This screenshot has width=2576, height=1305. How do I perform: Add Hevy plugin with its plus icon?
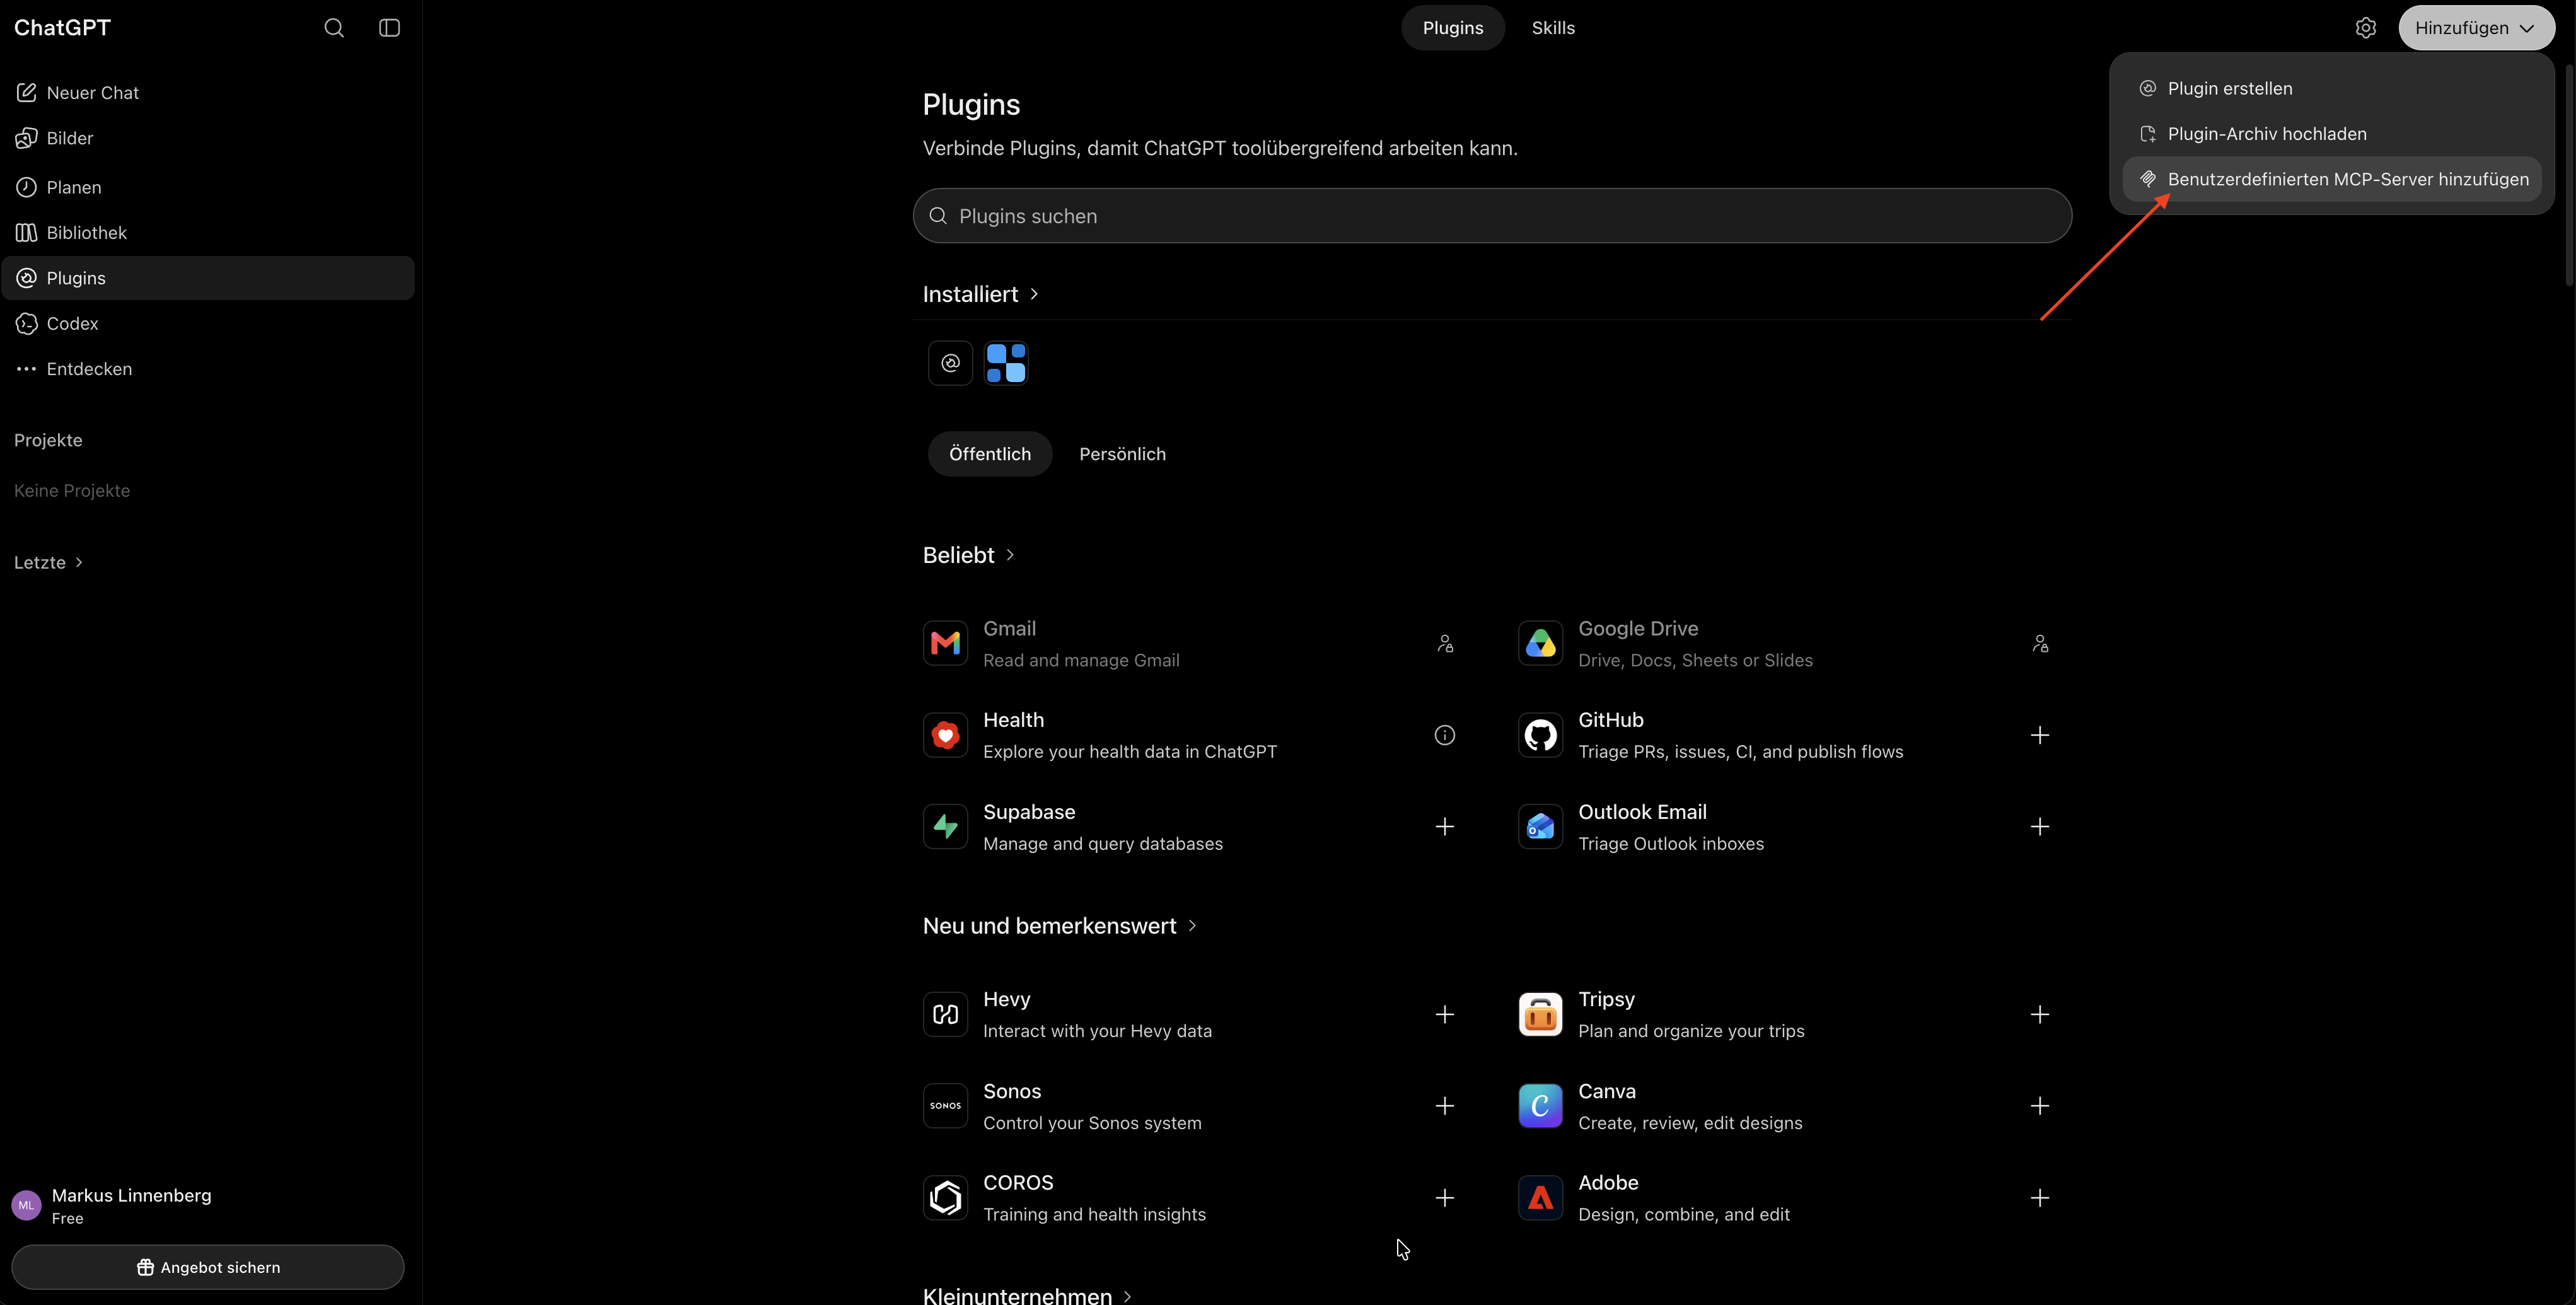1445,1014
